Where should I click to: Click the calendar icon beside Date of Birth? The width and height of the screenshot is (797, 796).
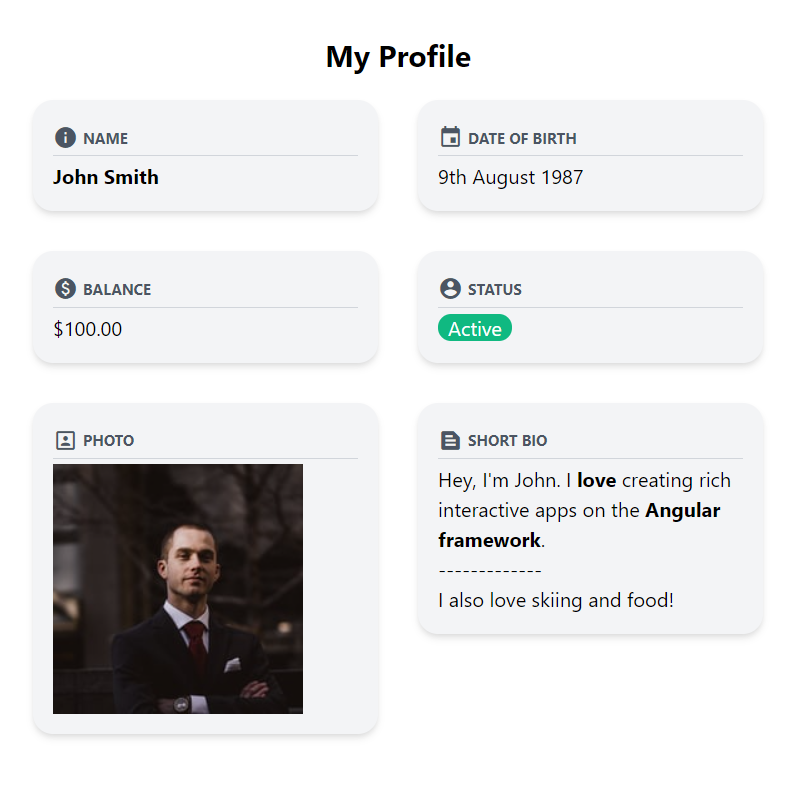[x=450, y=137]
